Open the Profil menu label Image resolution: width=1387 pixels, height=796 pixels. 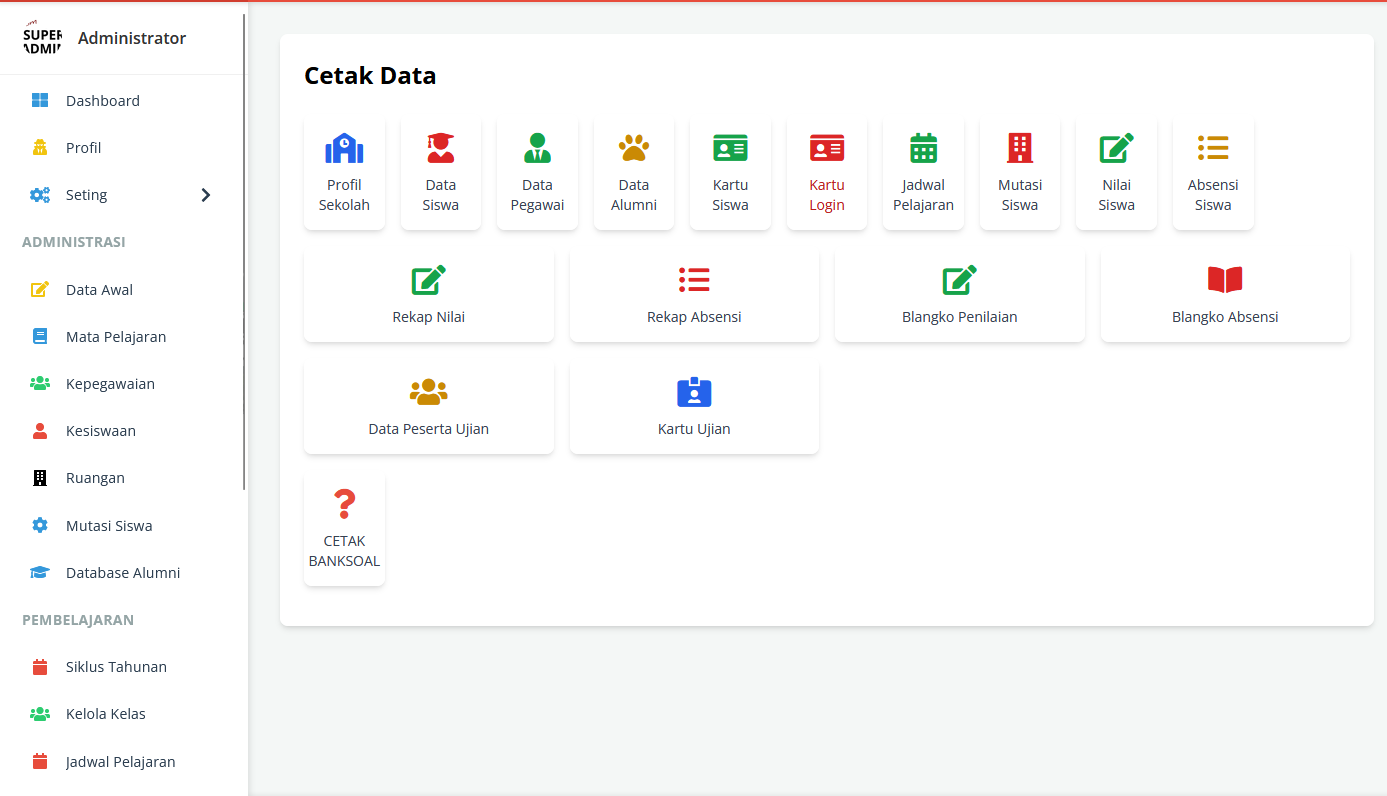point(84,148)
